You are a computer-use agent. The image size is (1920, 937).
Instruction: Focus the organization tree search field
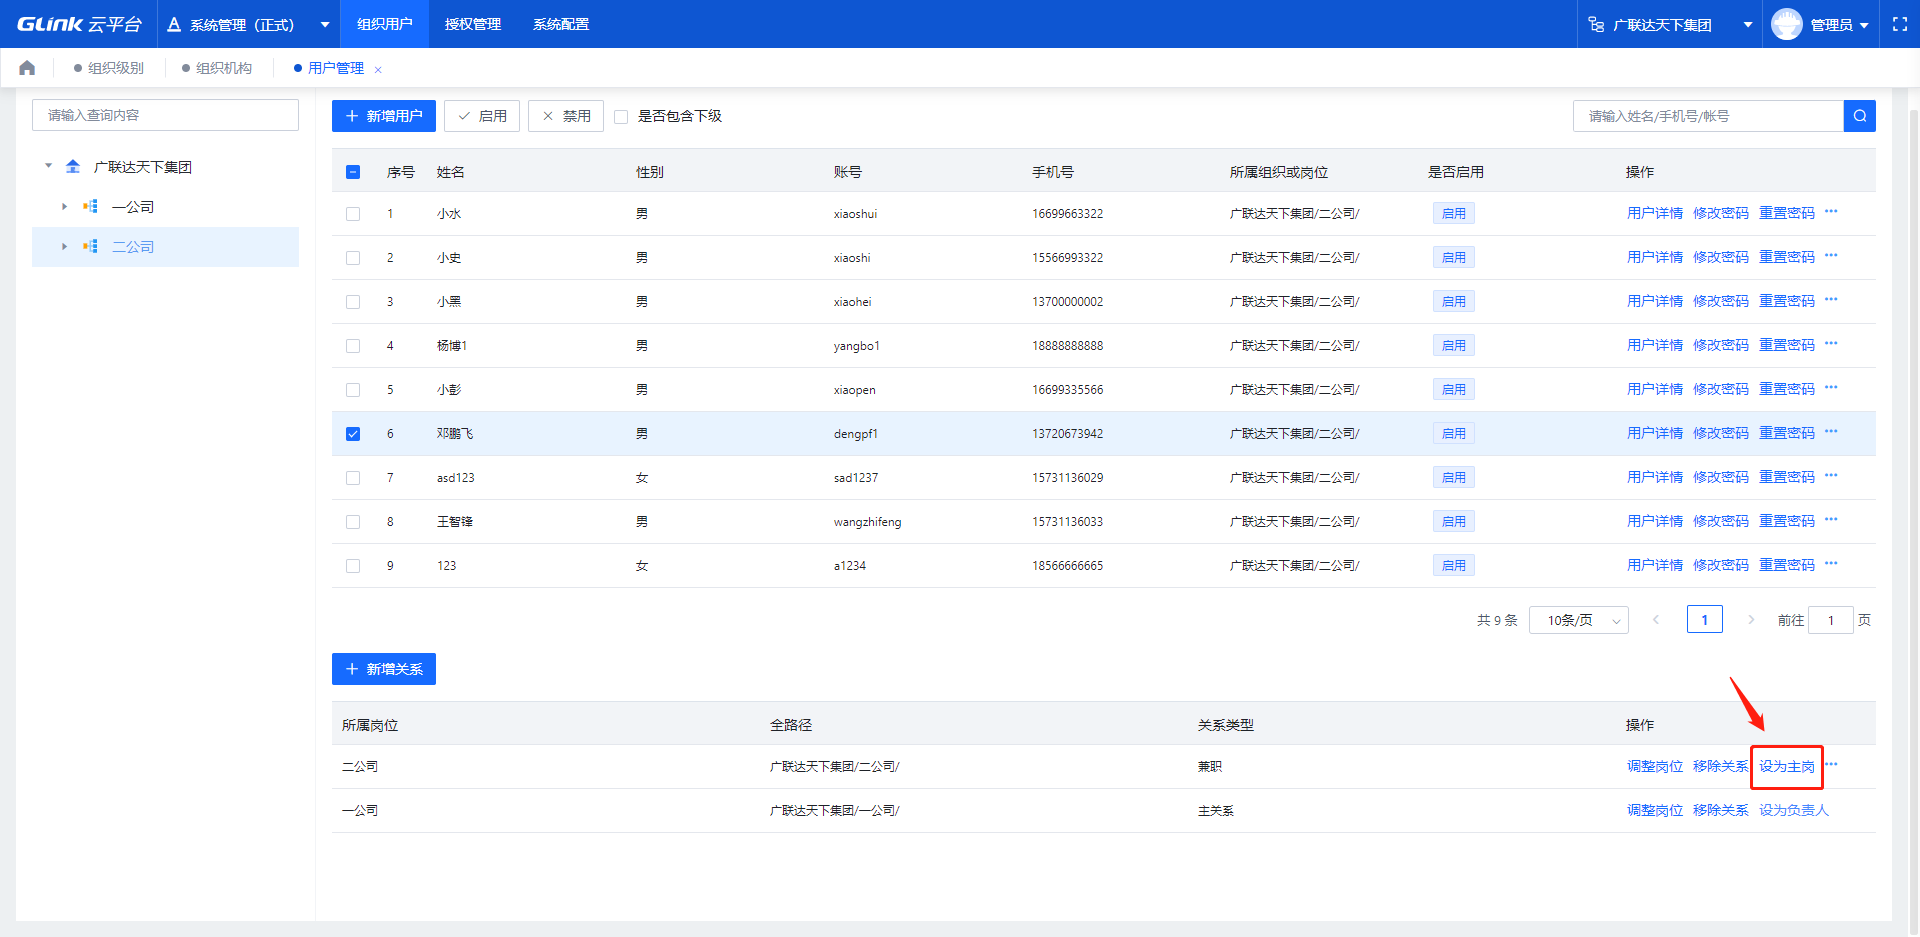(165, 115)
